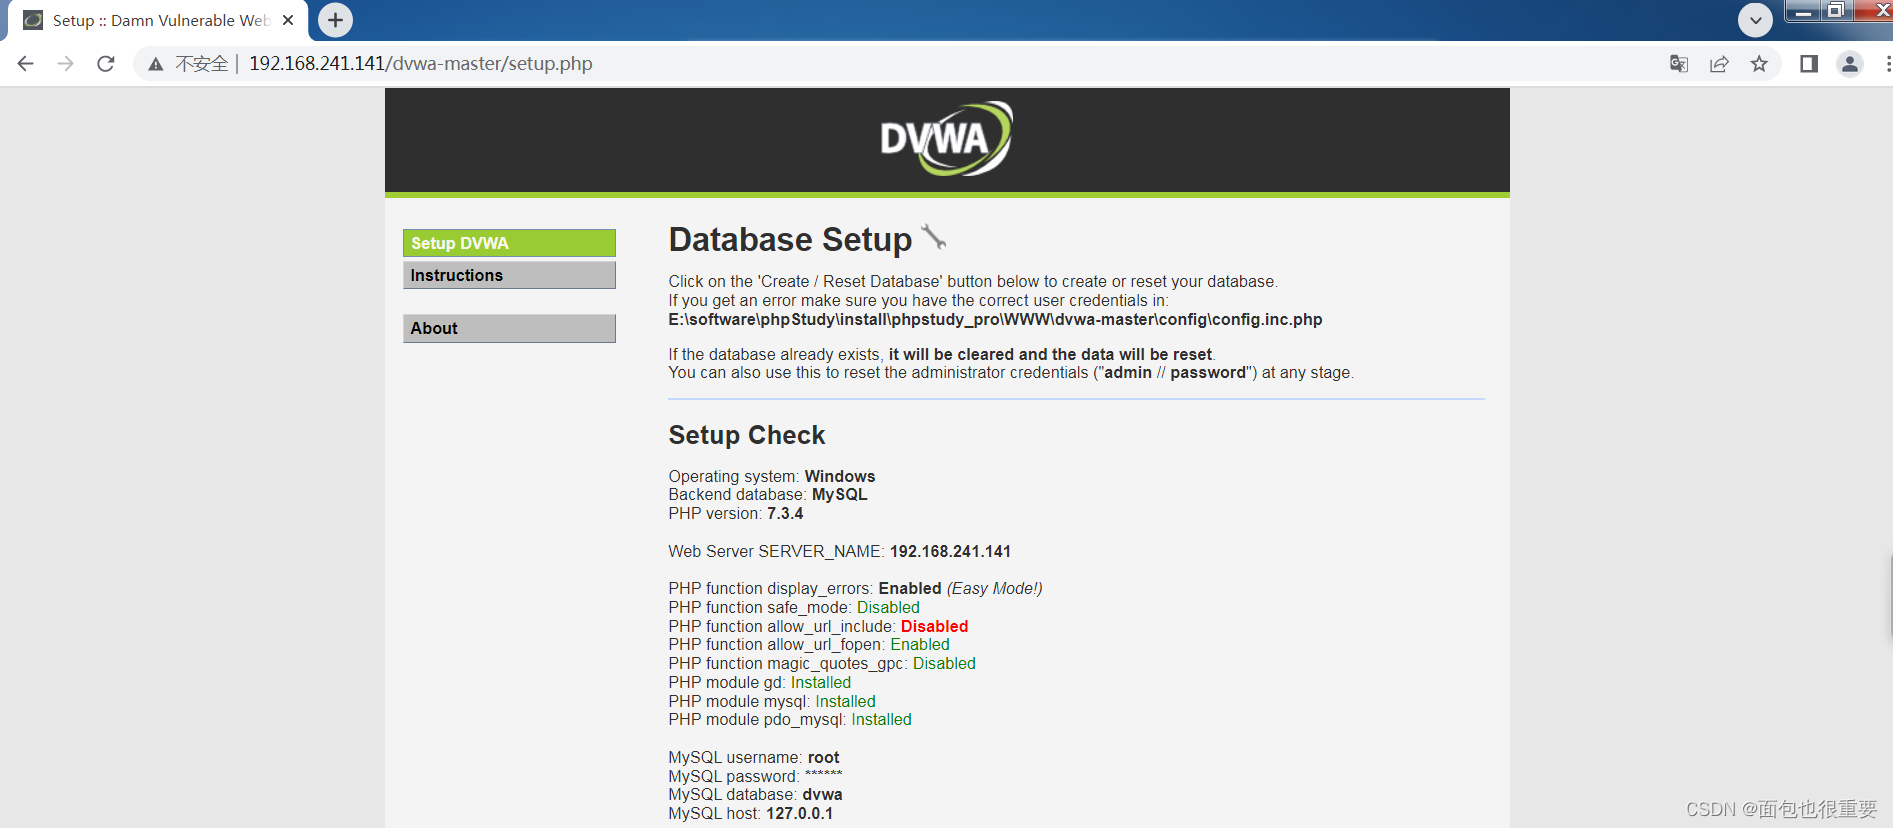Reload the DVWA setup page

106,64
